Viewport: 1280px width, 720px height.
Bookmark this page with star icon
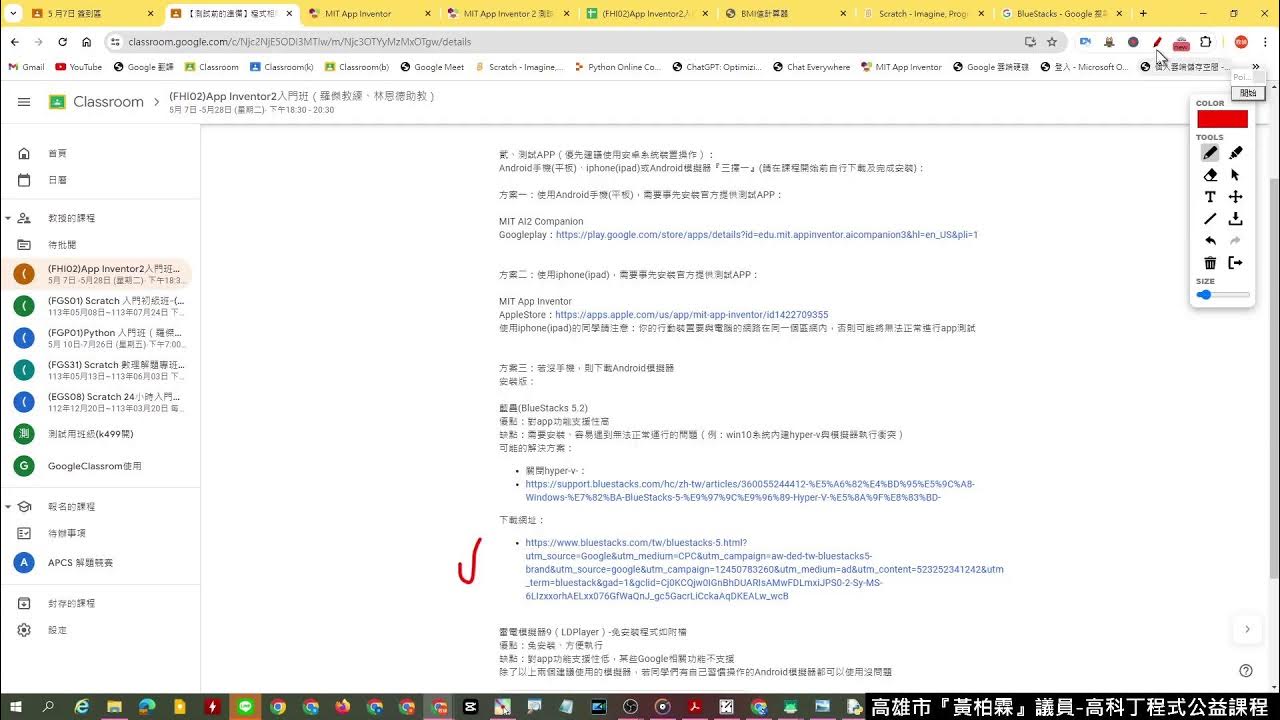[1052, 42]
